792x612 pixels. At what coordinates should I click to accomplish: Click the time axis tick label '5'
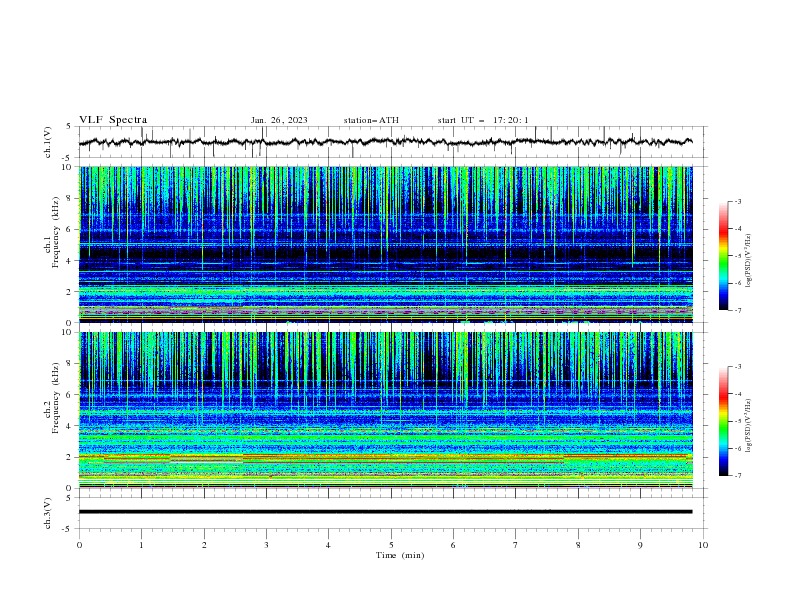(391, 545)
